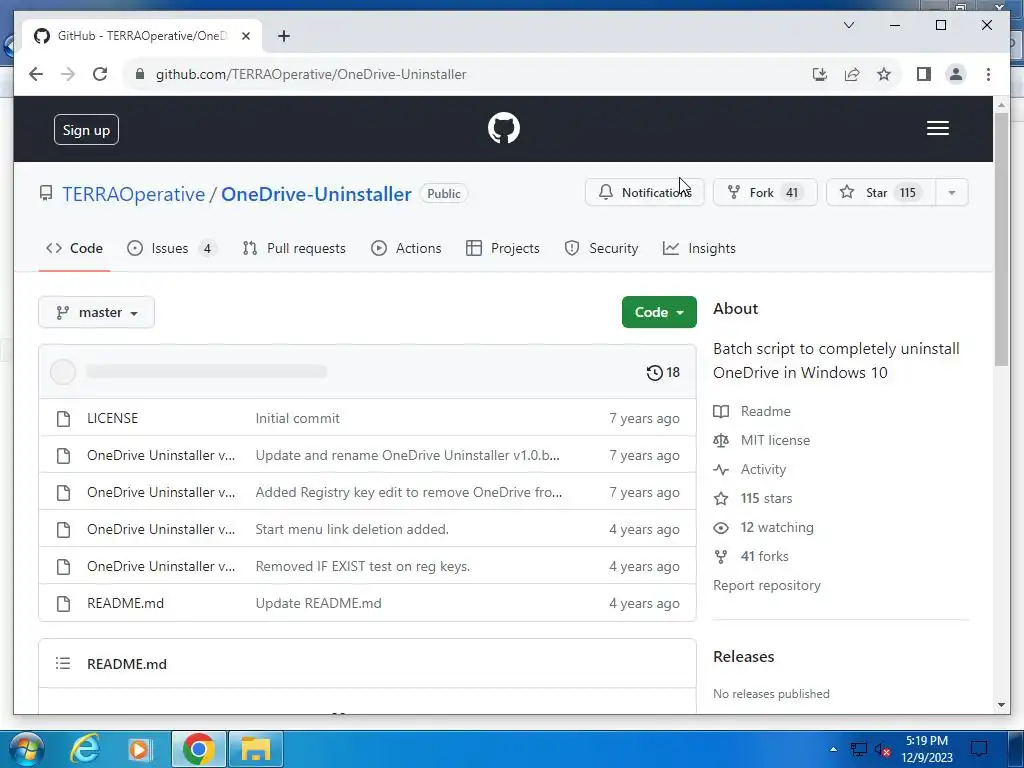Launch Internet Explorer from taskbar
1024x768 pixels.
pos(85,748)
